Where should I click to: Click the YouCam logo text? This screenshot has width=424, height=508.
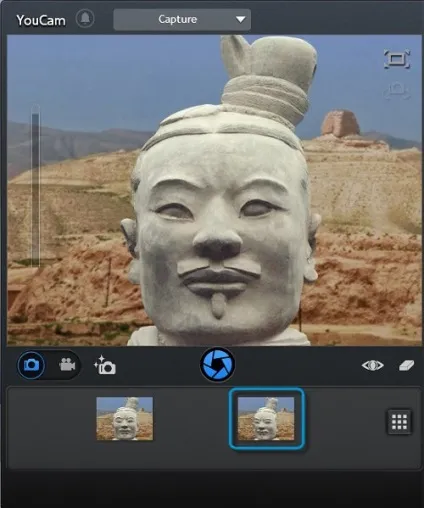[41, 20]
